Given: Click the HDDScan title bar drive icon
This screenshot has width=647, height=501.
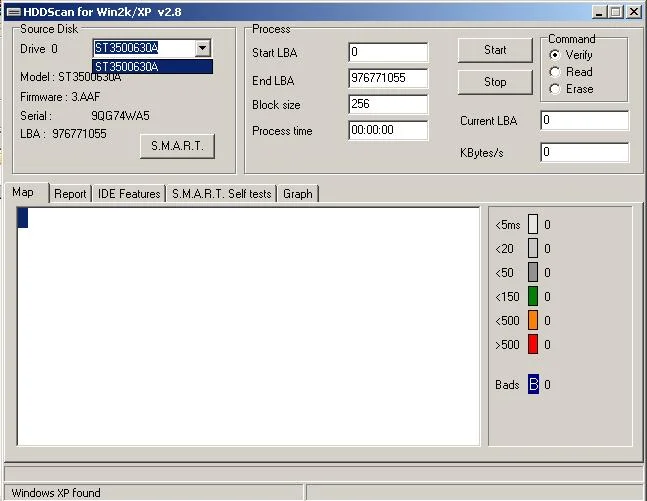Looking at the screenshot, I should pyautogui.click(x=14, y=12).
